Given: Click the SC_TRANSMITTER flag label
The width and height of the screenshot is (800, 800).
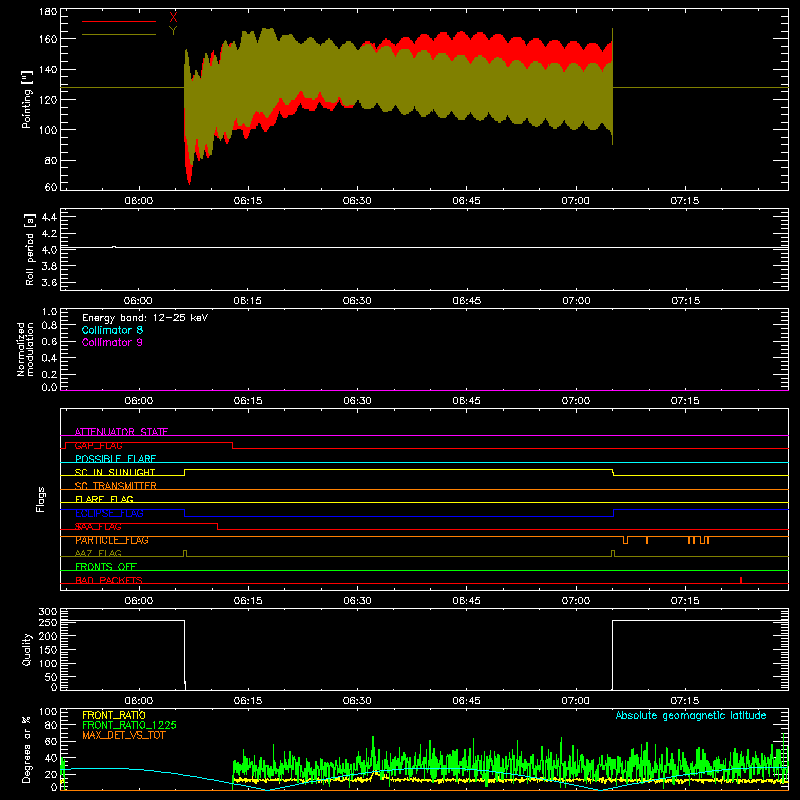Looking at the screenshot, I should pos(116,486).
